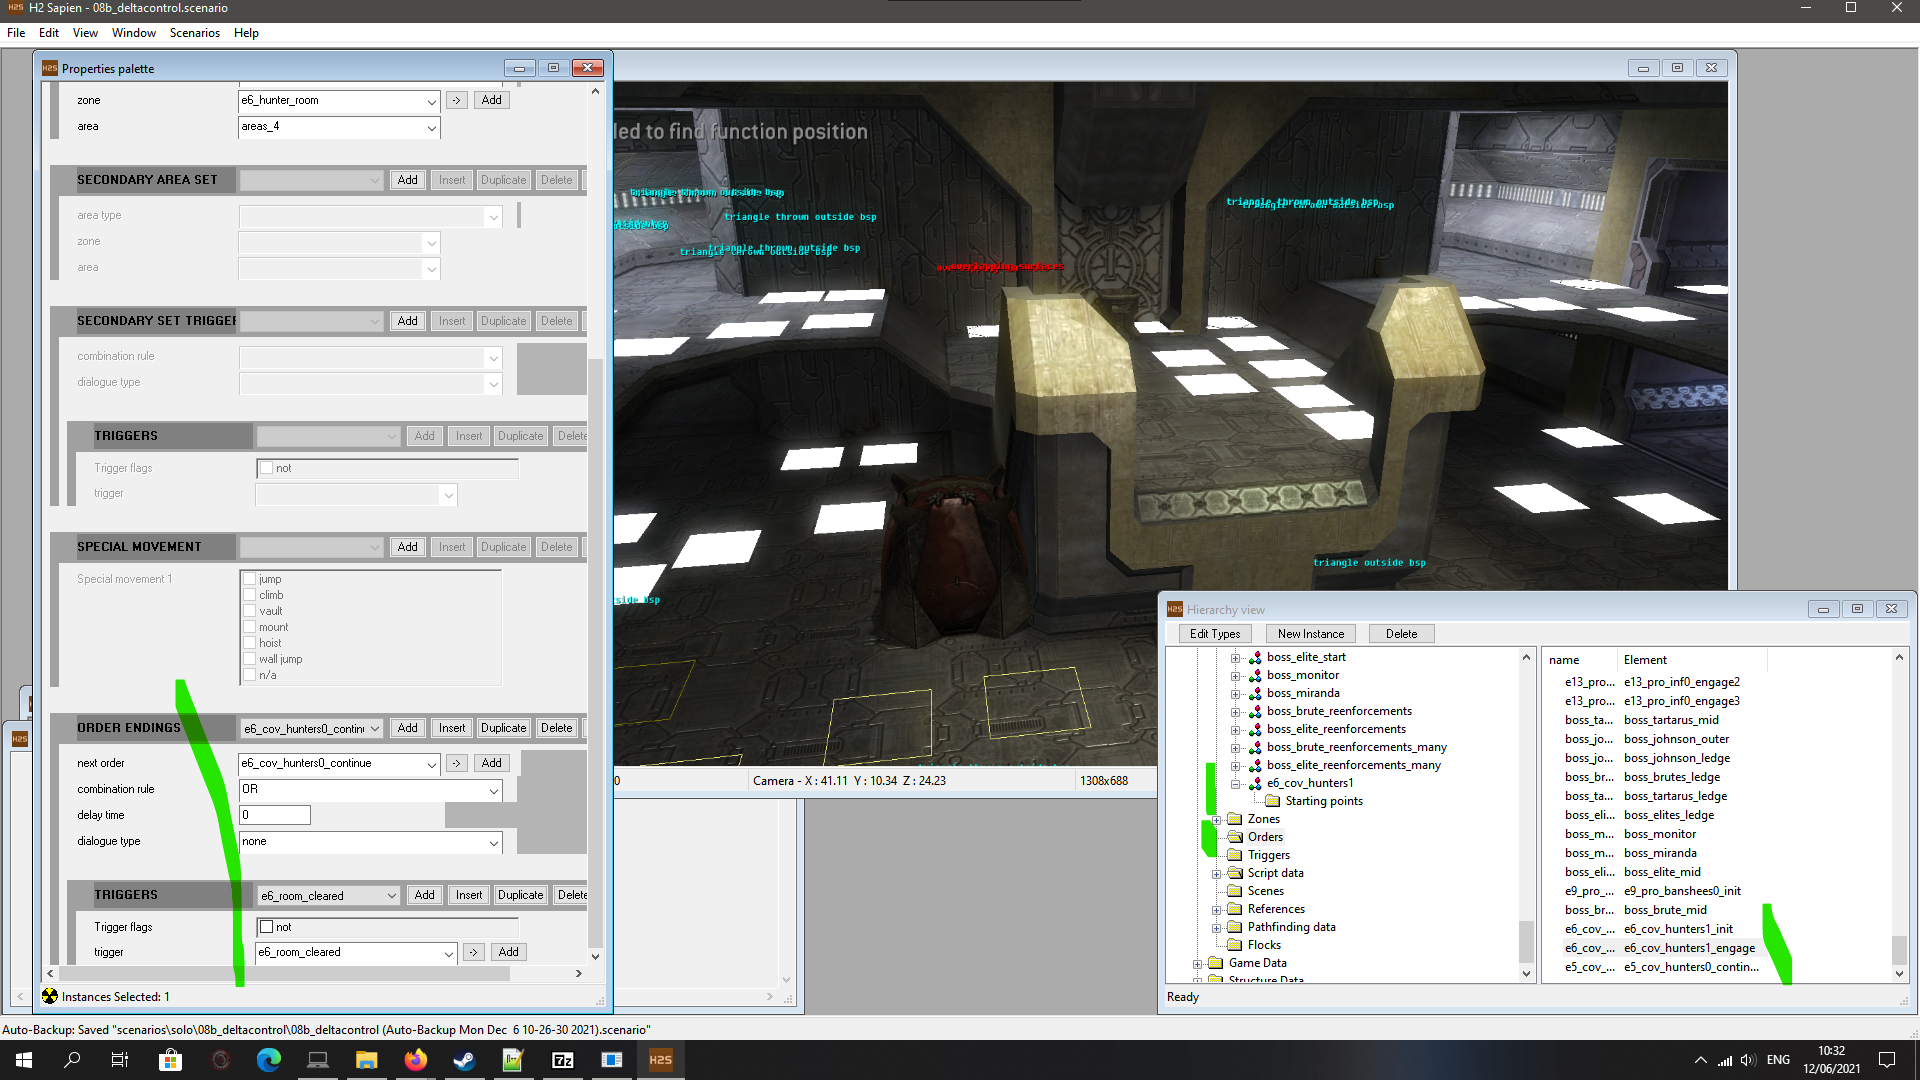Collapse the e6_cov_hunters1 tree node
The image size is (1920, 1080).
[1235, 783]
